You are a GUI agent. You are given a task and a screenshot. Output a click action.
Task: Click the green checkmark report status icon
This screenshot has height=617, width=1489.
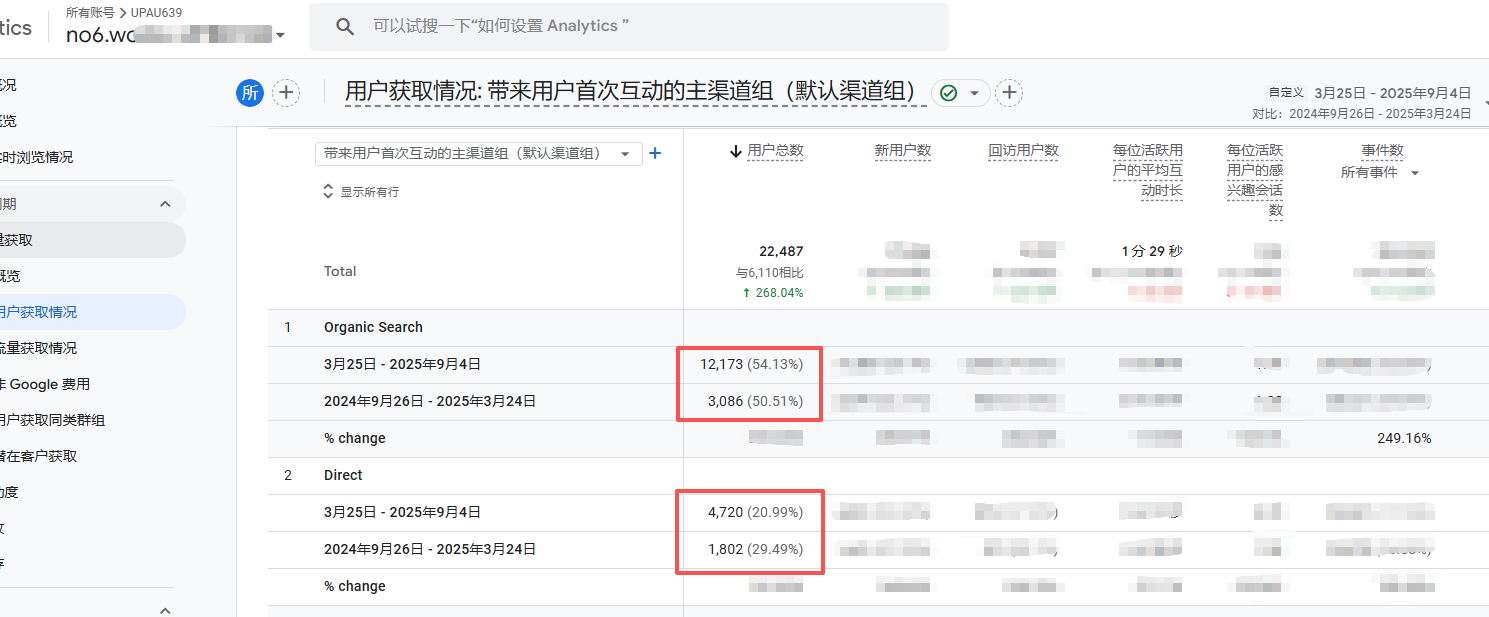pos(948,93)
